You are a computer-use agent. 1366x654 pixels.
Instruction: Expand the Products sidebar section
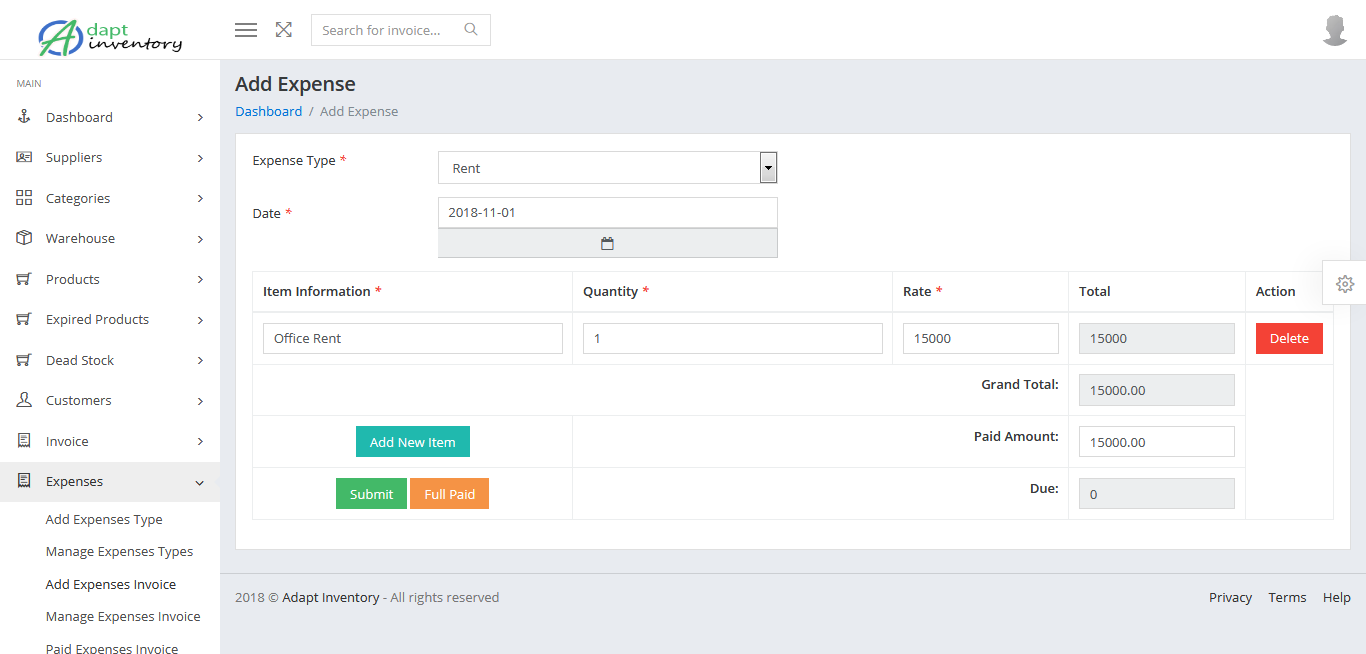pos(110,279)
